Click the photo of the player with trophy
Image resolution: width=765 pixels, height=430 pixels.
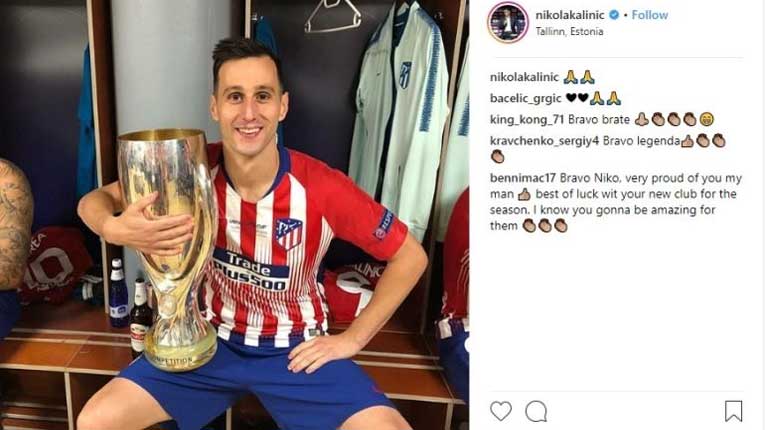click(x=234, y=215)
